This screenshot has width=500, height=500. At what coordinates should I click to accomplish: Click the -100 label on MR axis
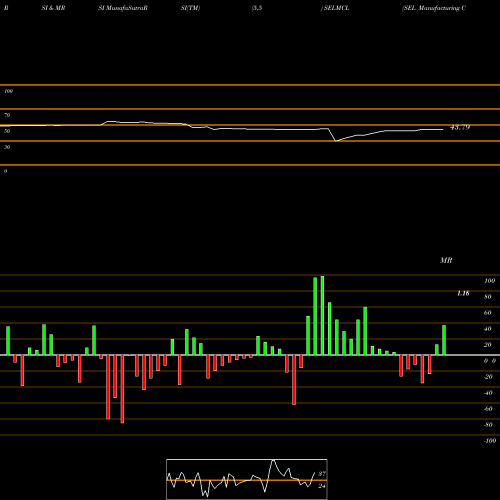(489, 441)
